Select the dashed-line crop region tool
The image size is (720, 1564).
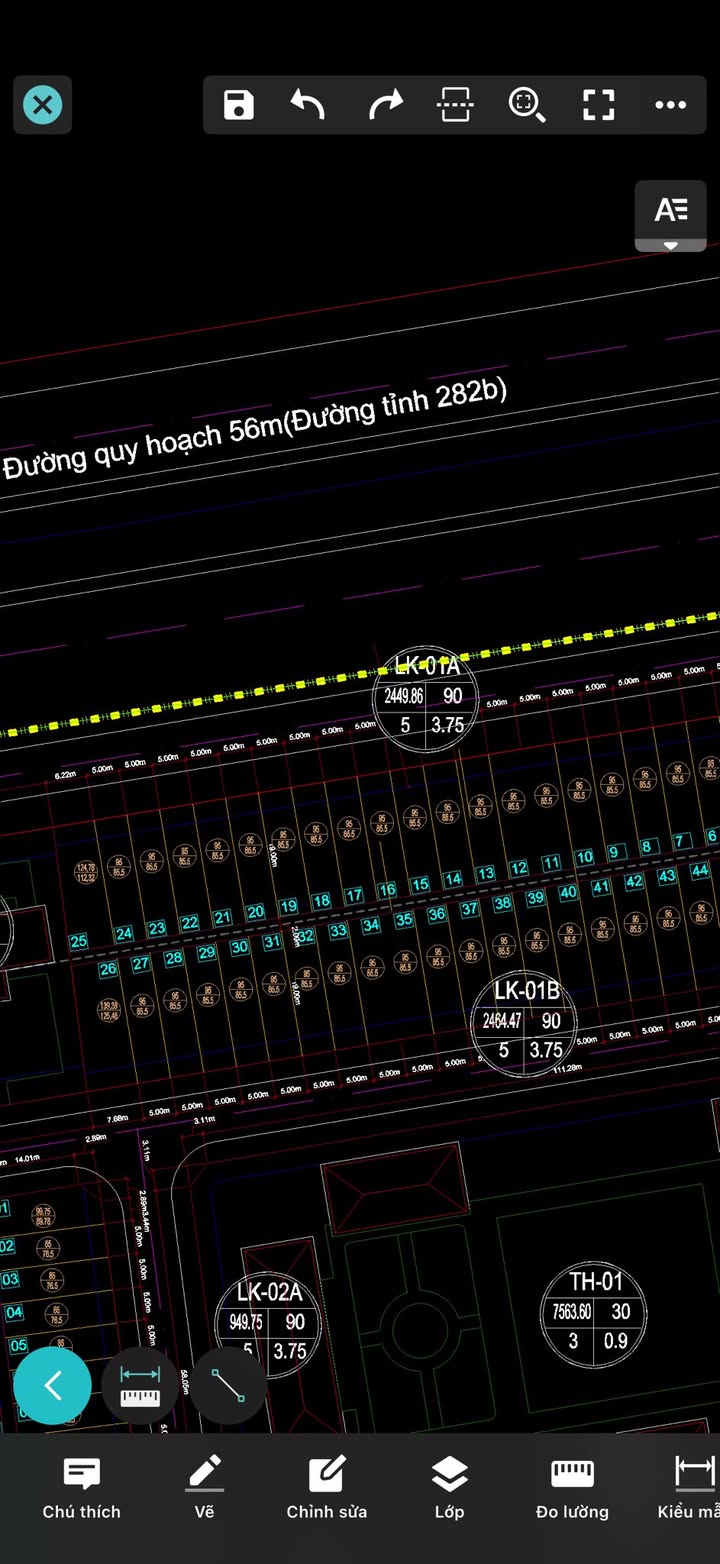point(455,104)
